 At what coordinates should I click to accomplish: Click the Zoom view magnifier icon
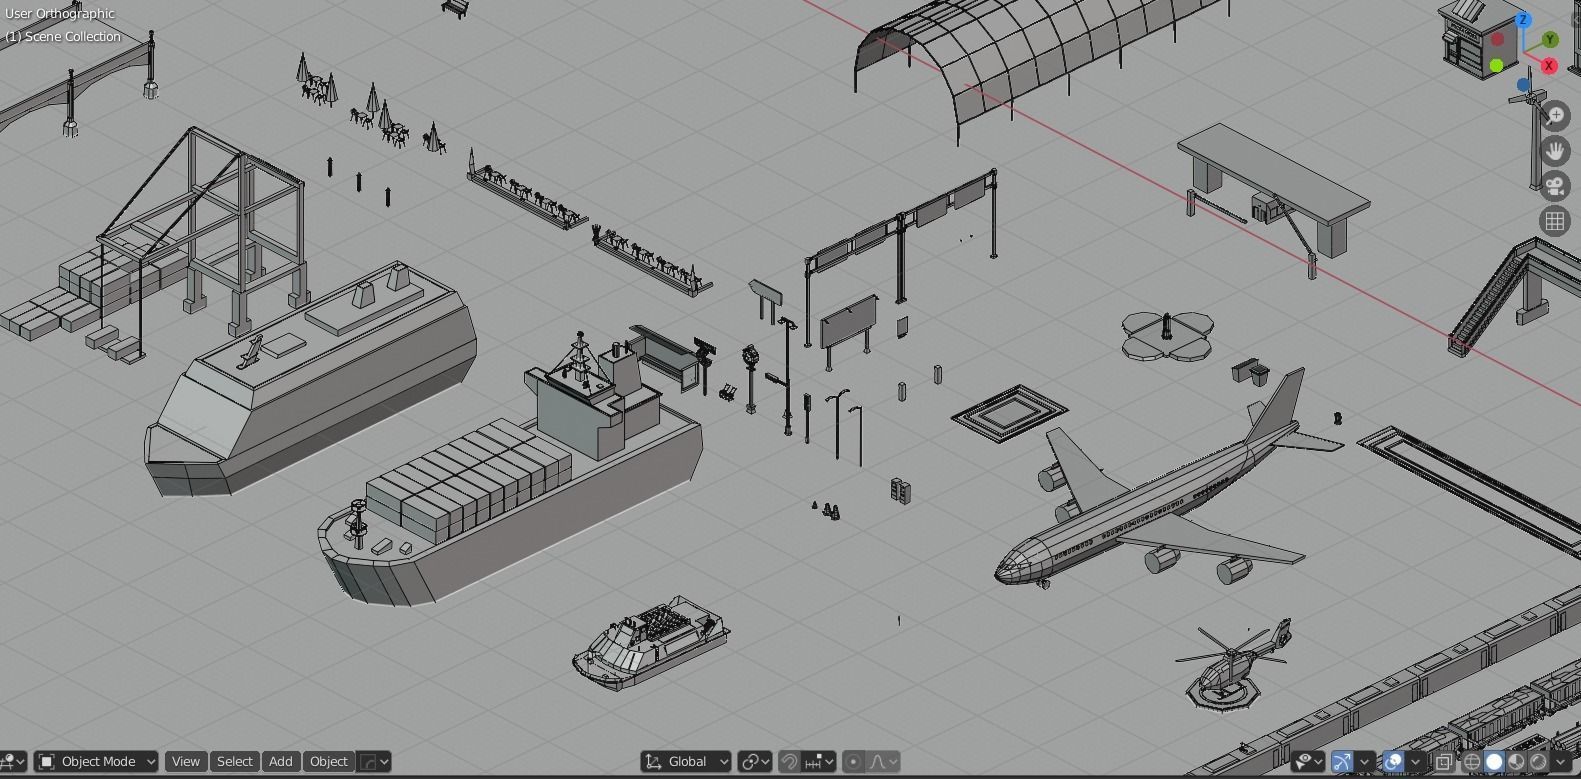[x=1555, y=116]
